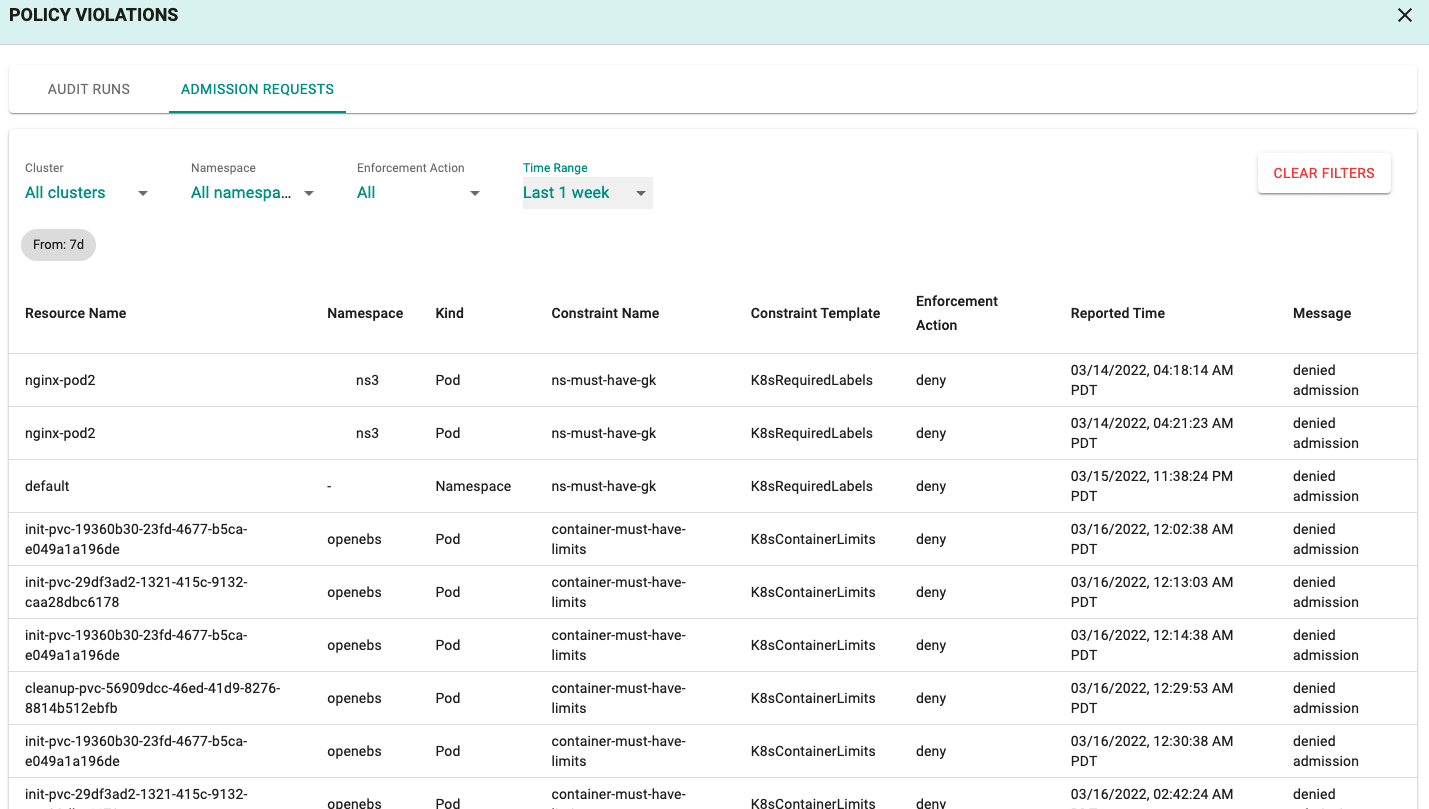
Task: Click 03/16/2022, 12:29:53 AM reported time
Action: [x=1152, y=698]
